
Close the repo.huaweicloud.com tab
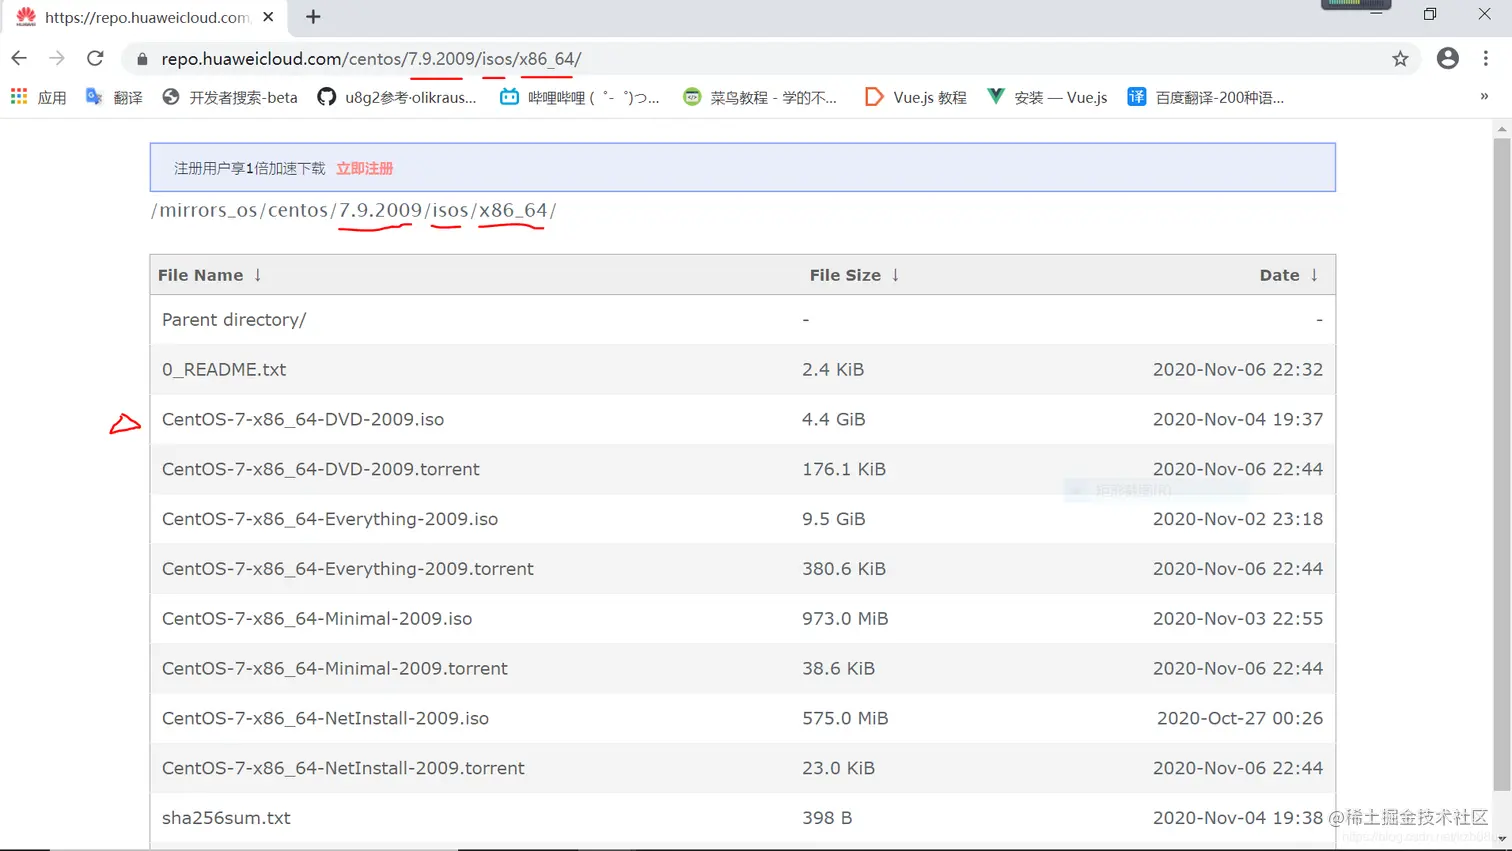coord(268,17)
